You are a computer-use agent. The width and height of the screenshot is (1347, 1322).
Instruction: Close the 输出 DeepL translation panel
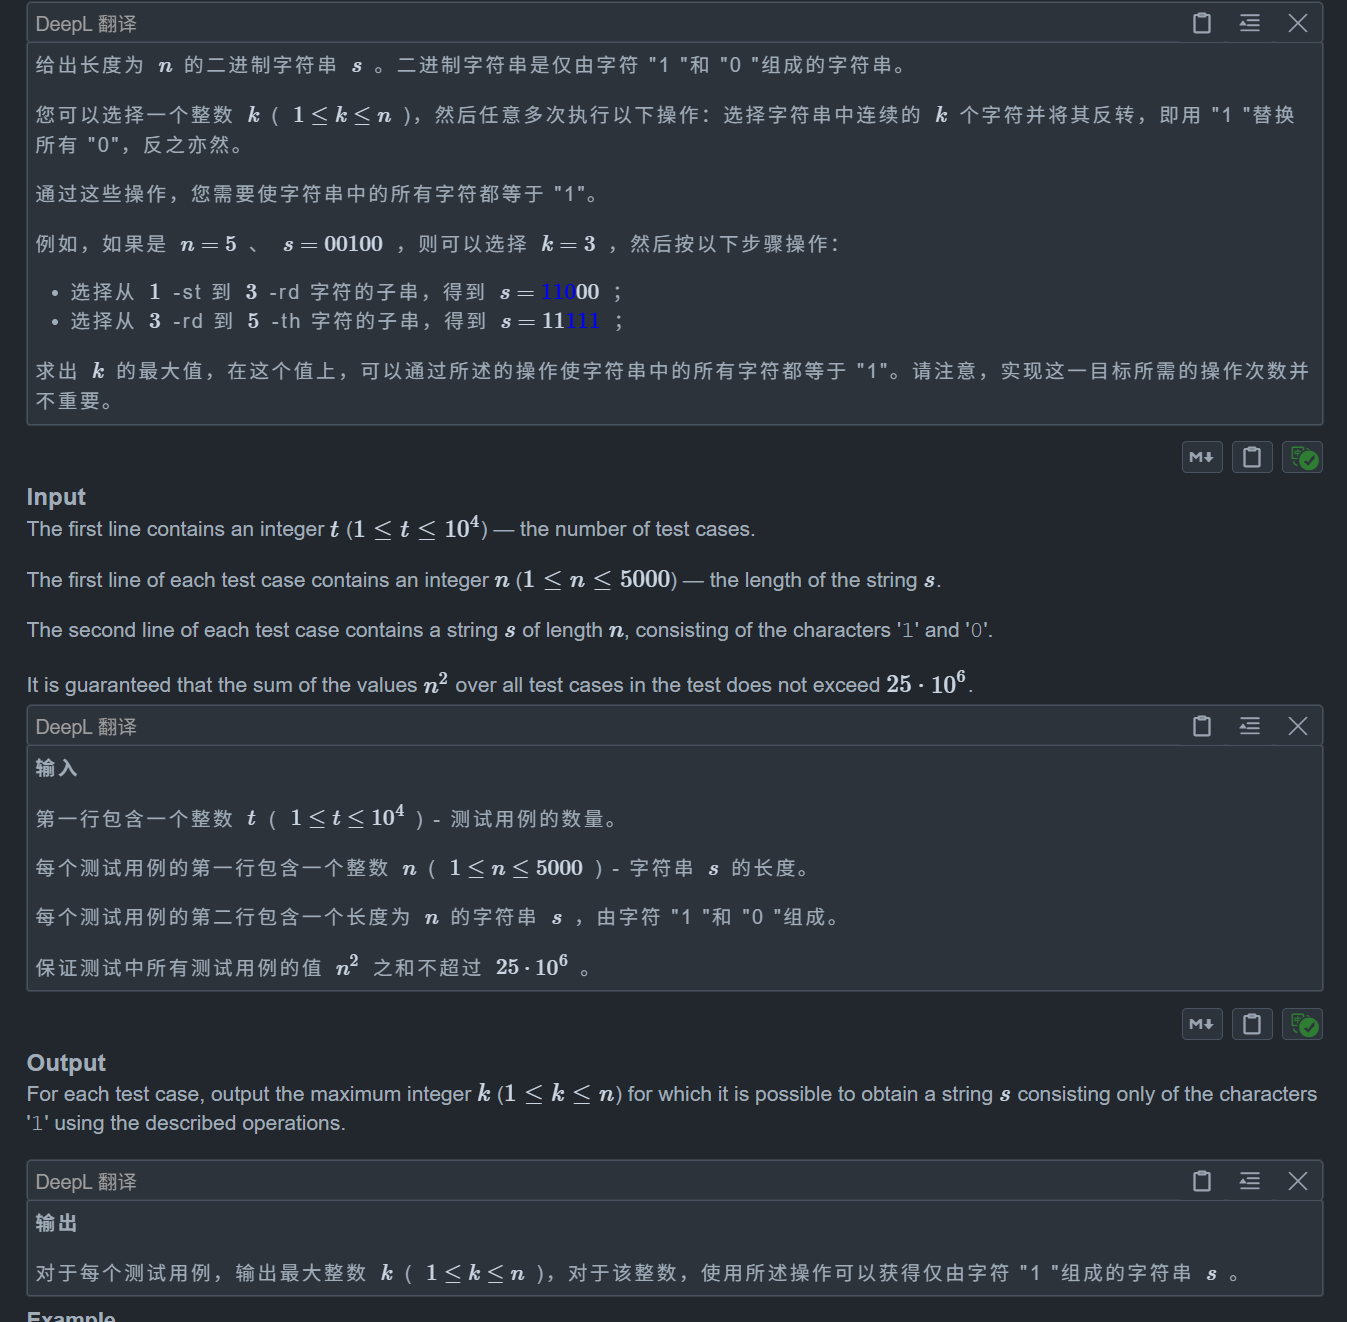[1297, 1181]
